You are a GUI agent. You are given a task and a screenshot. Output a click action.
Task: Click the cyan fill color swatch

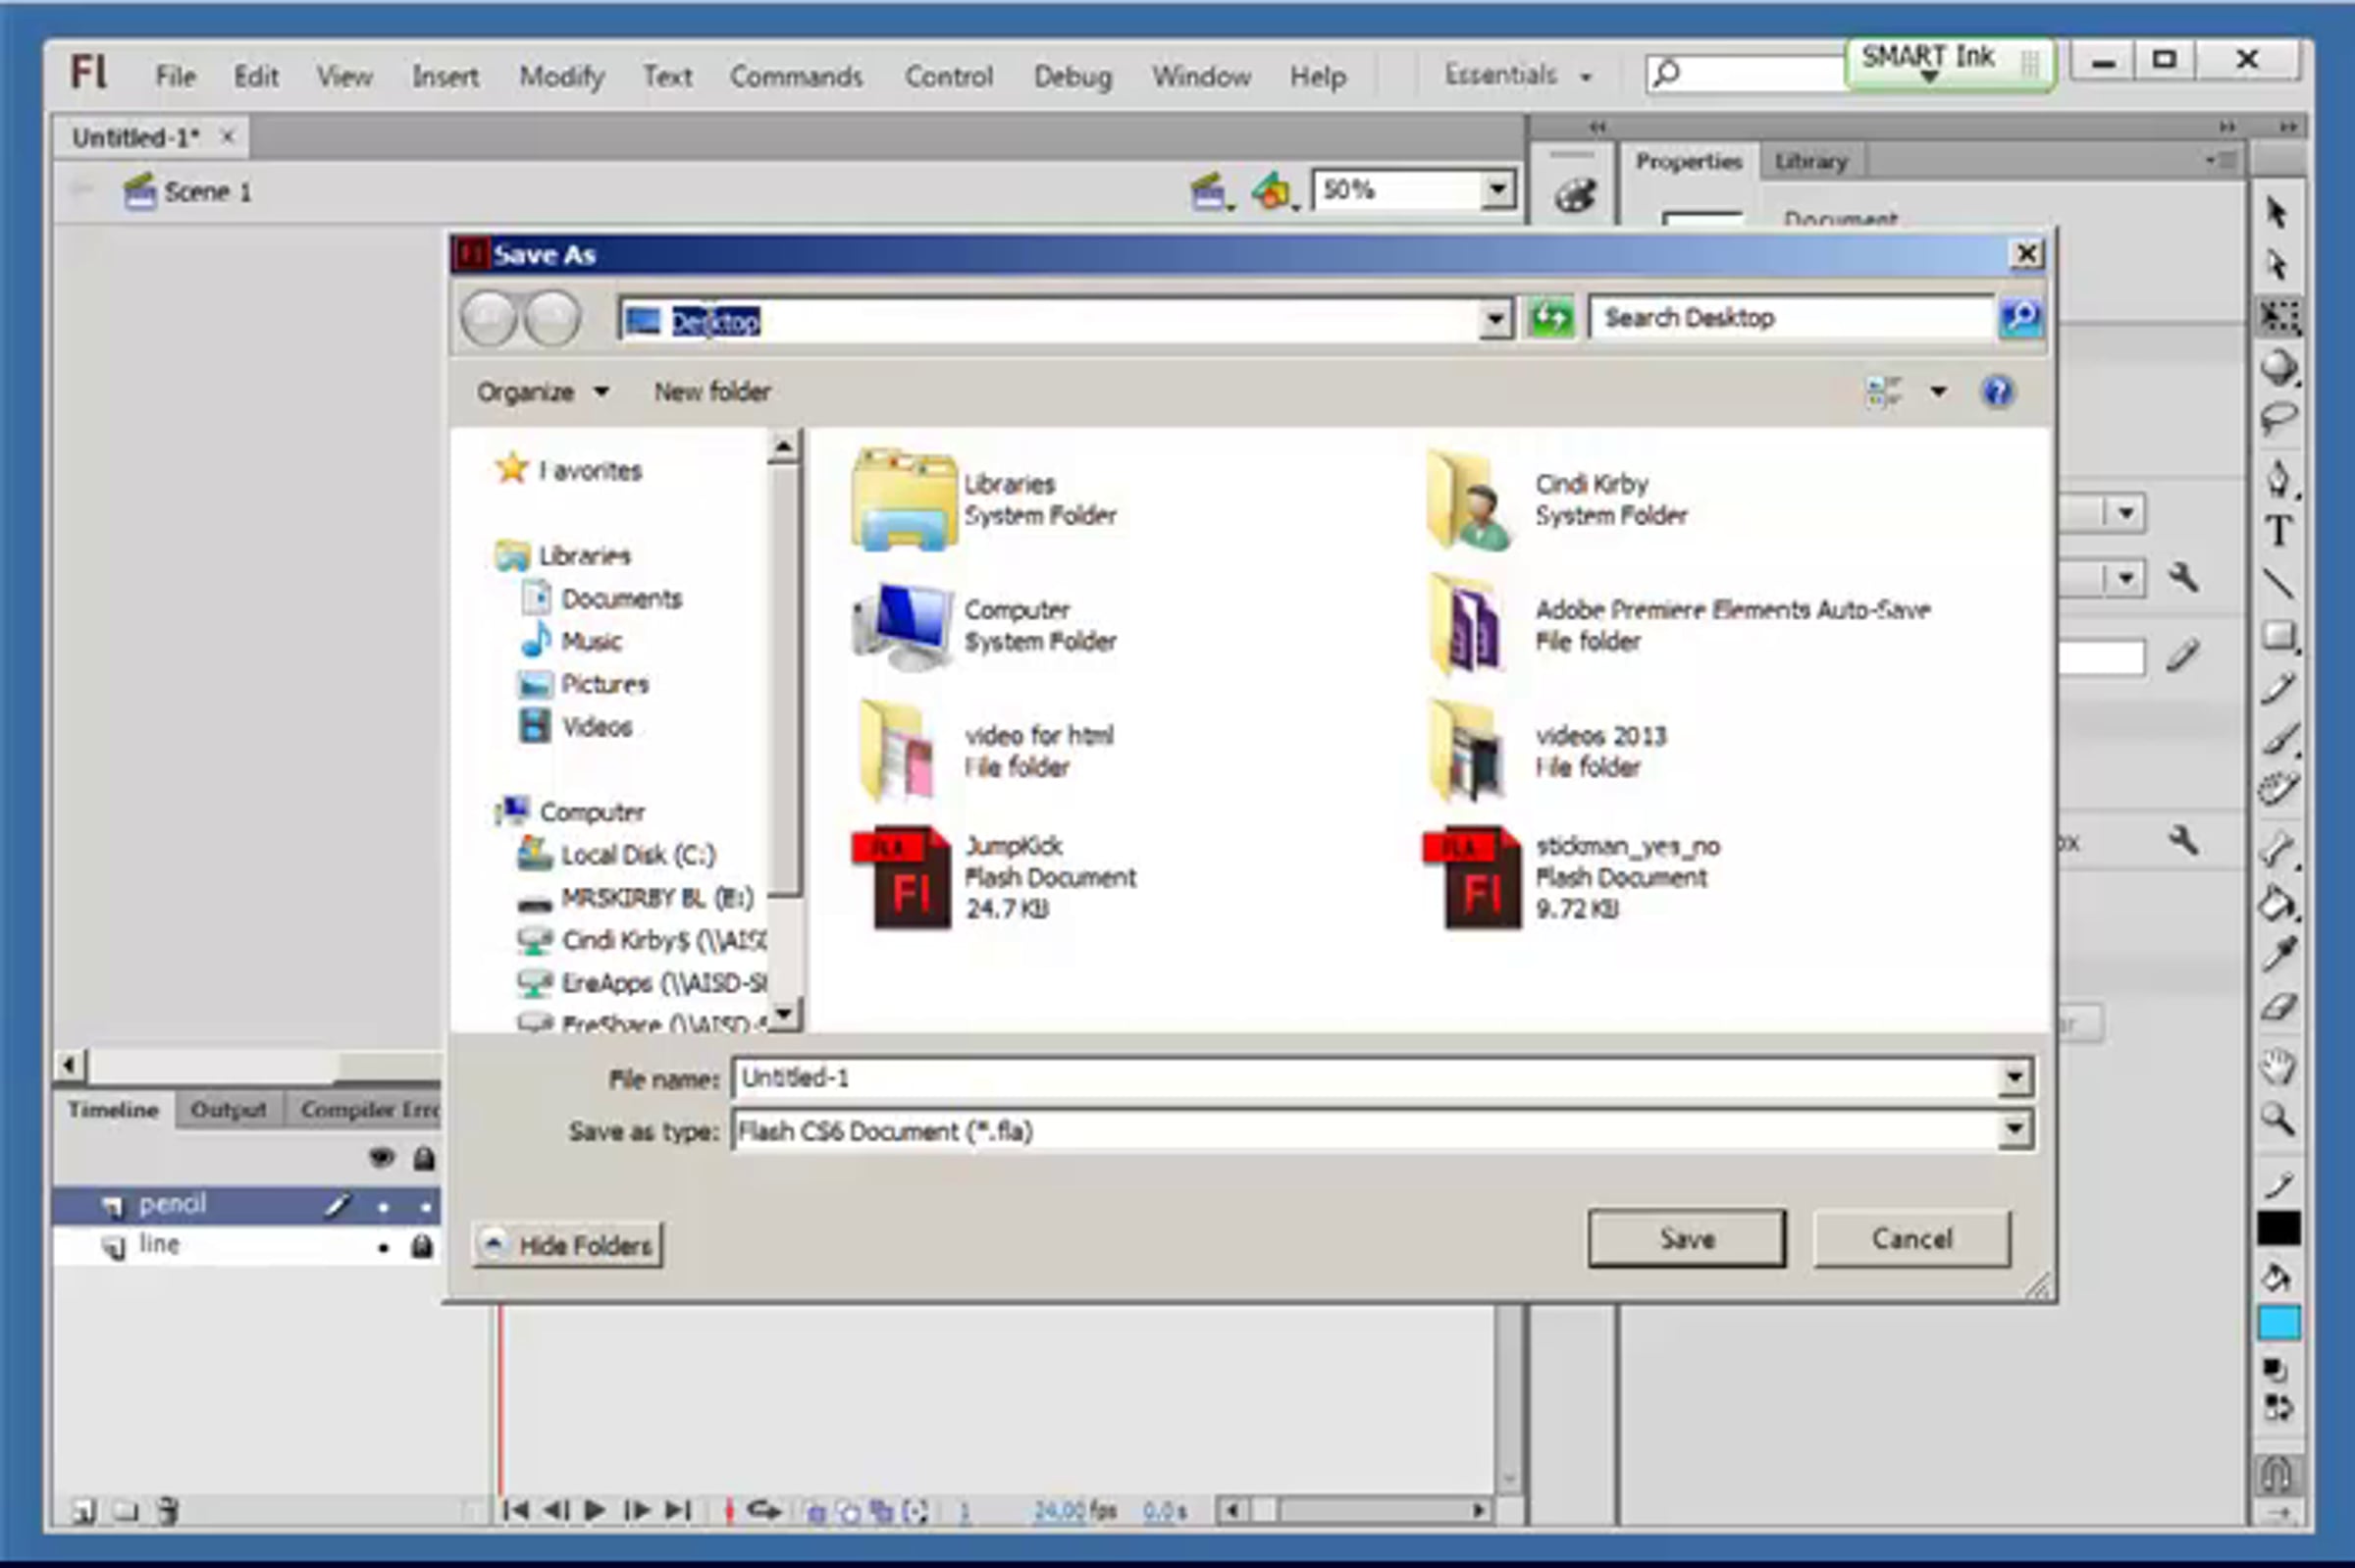pyautogui.click(x=2278, y=1322)
